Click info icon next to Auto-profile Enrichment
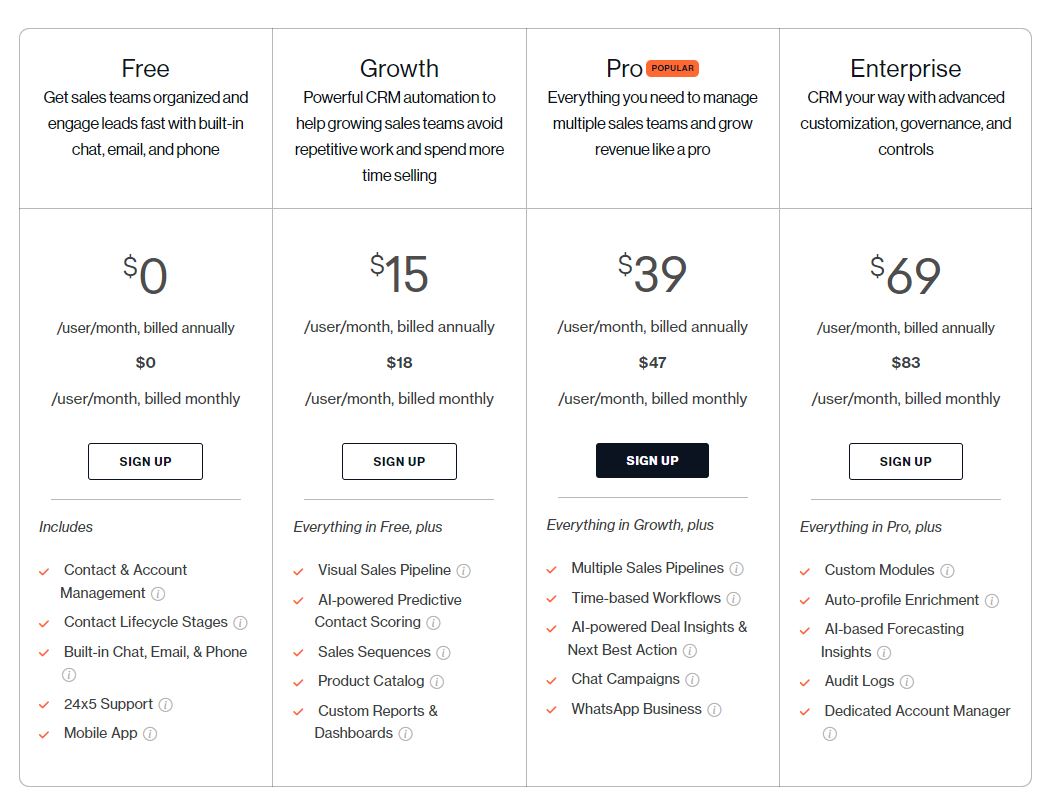1050x793 pixels. pos(992,601)
